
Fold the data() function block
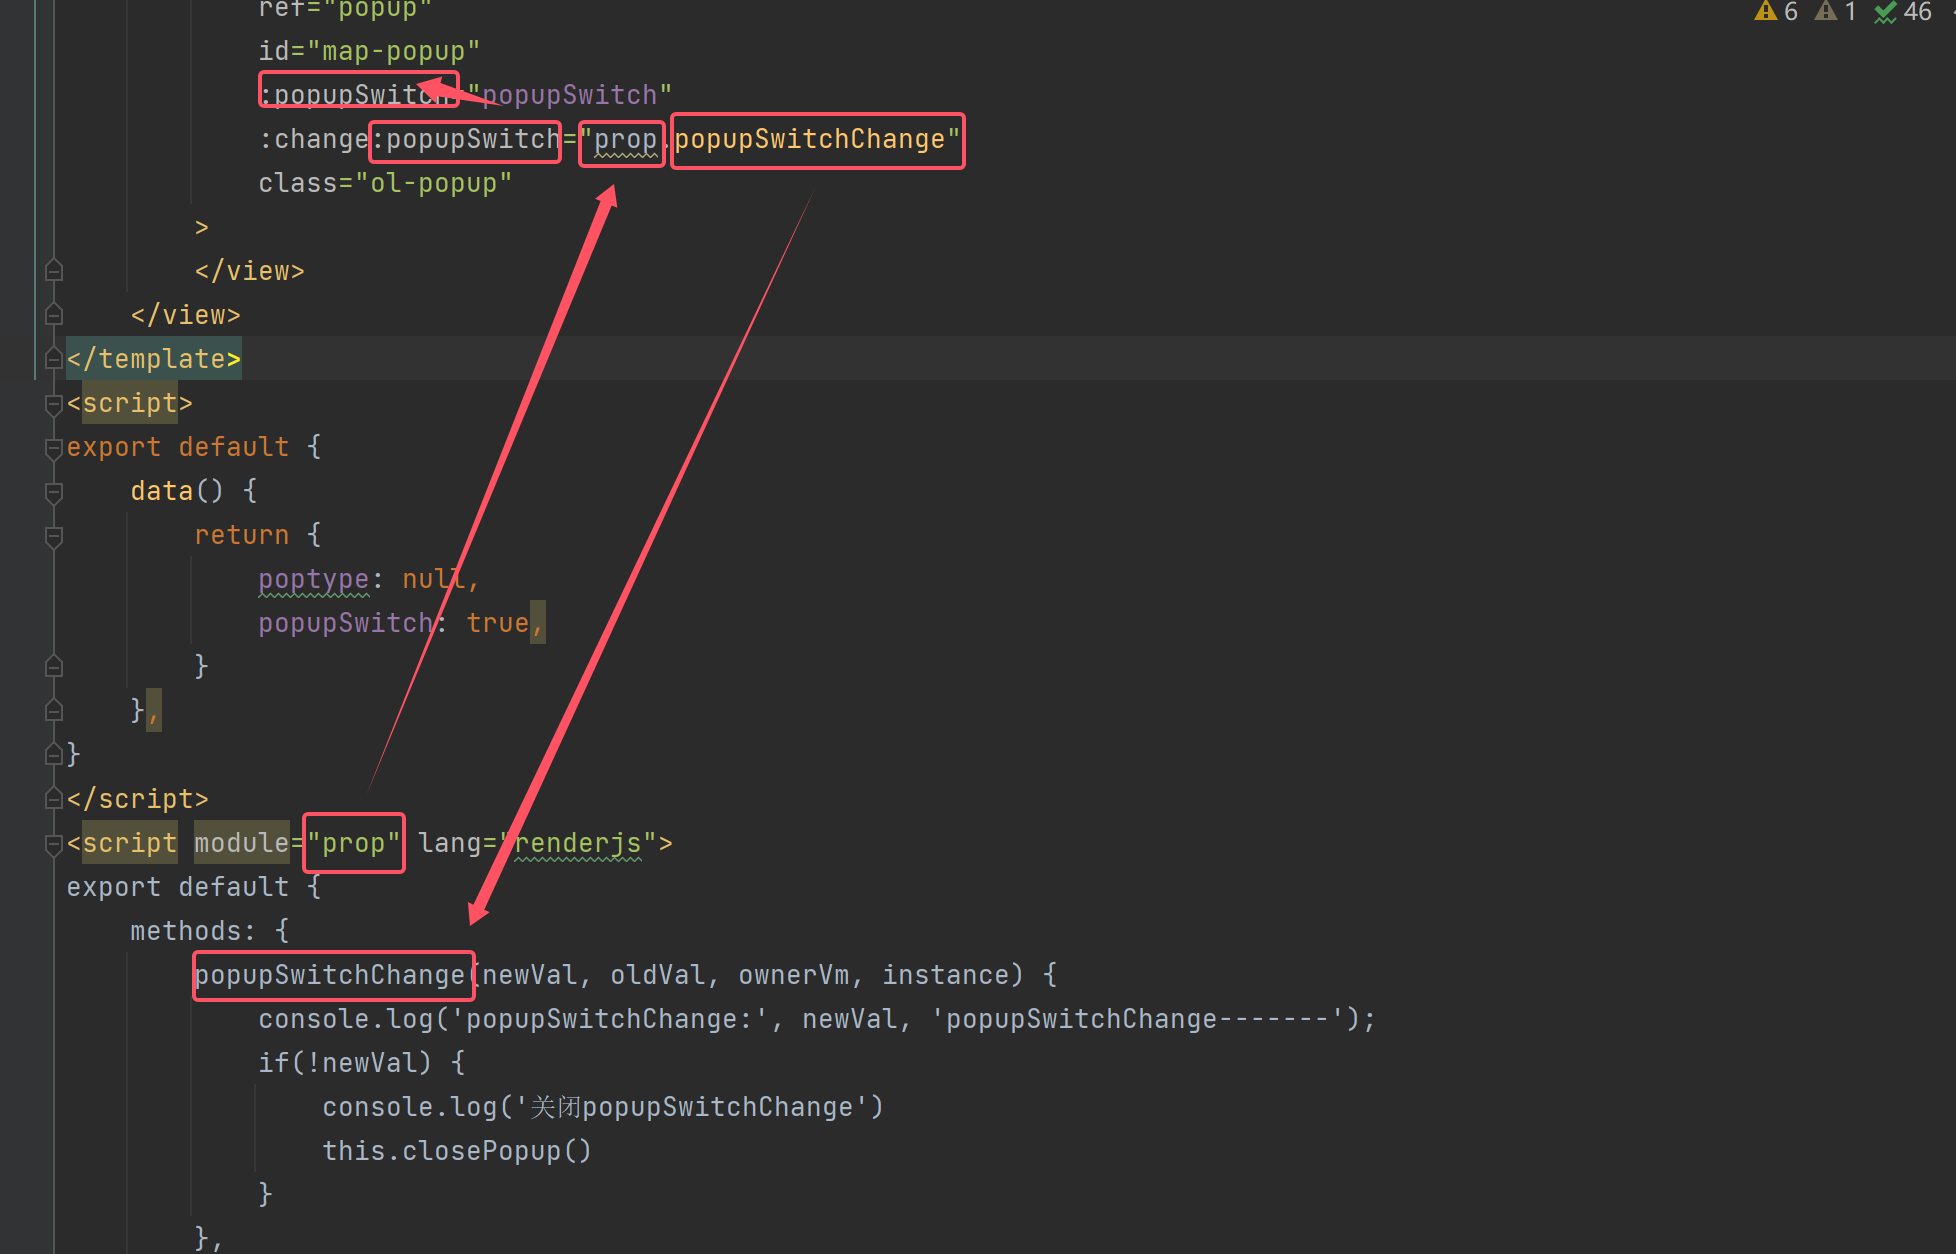54,492
